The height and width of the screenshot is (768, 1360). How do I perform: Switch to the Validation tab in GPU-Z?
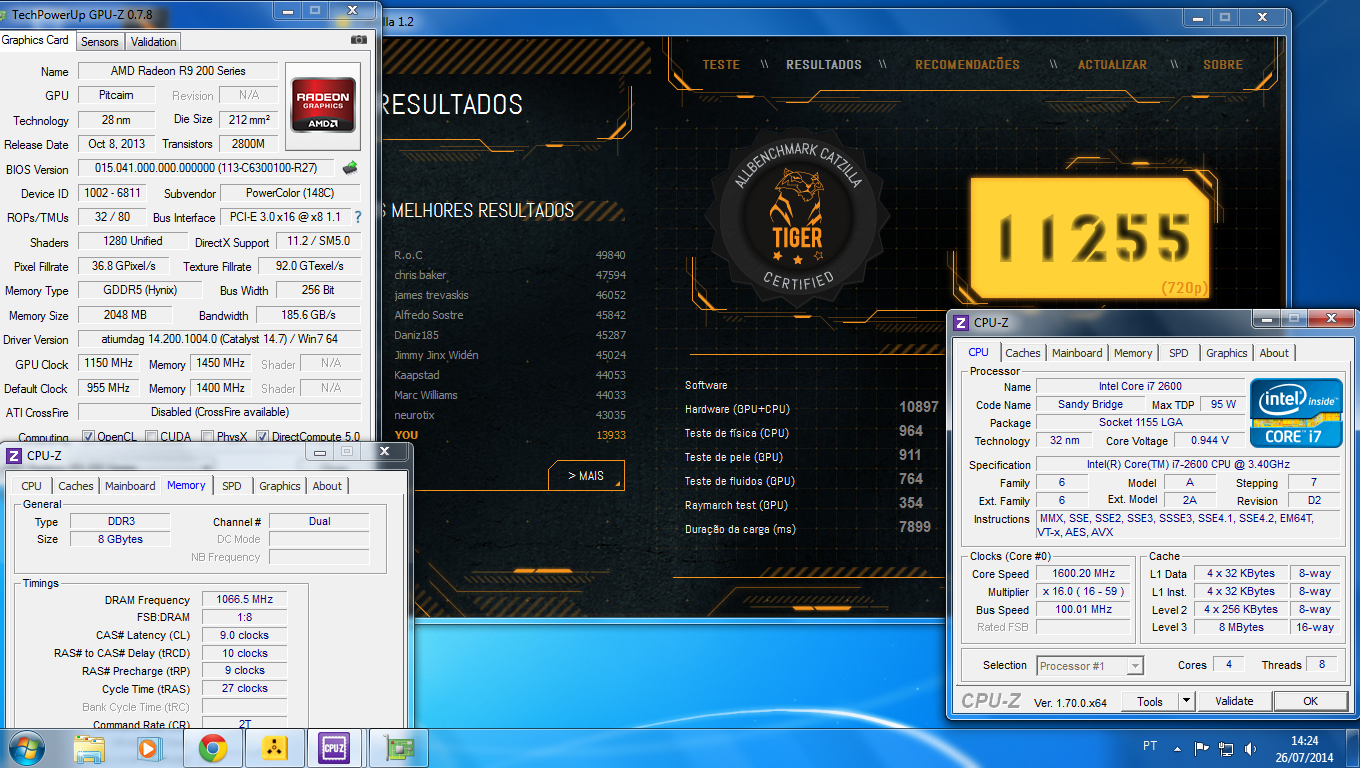(153, 41)
